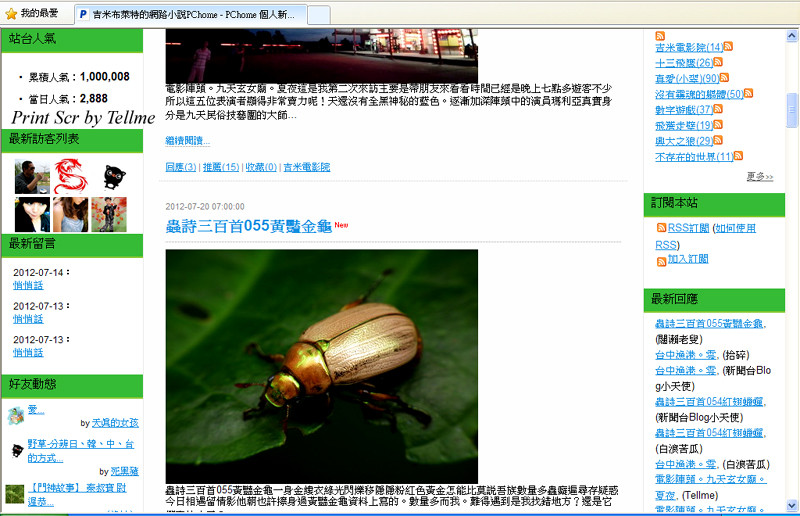Screen dimensions: 800x516
Task: Click RSS icon beside 飛簷走壁(19)
Action: (x=718, y=125)
